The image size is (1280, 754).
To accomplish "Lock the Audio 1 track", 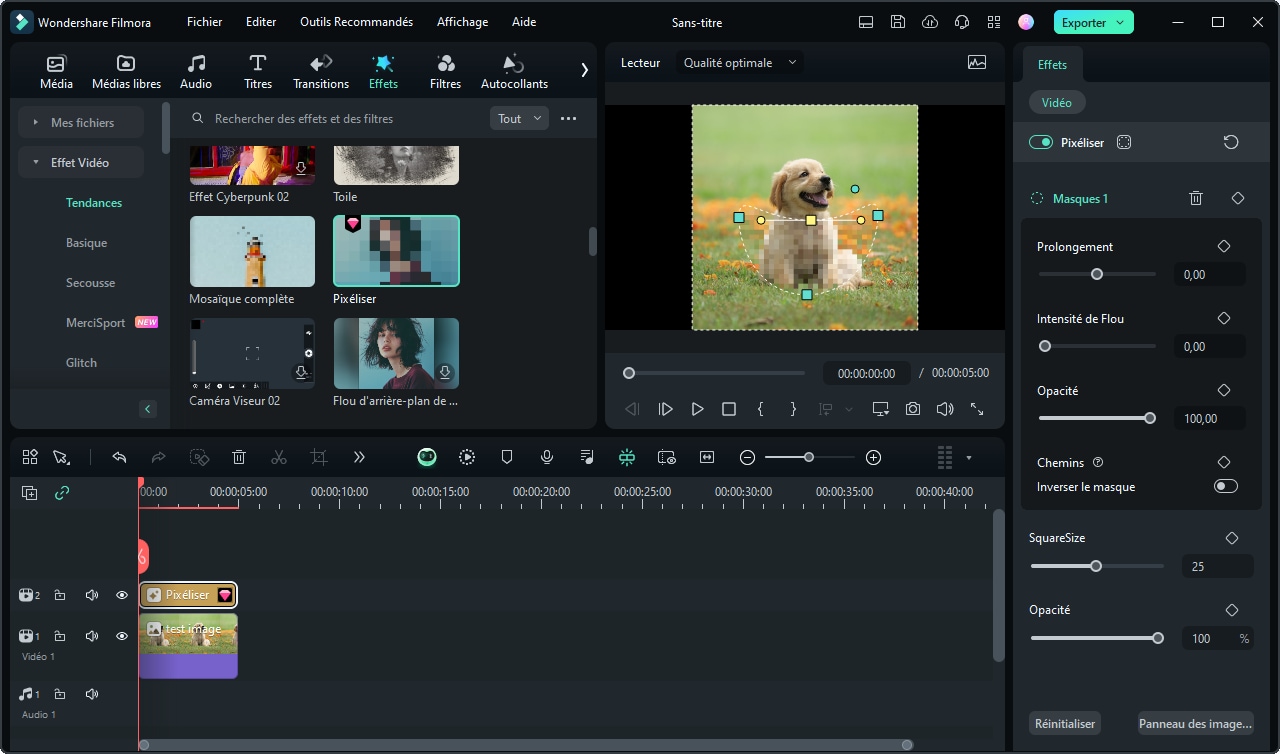I will [60, 694].
